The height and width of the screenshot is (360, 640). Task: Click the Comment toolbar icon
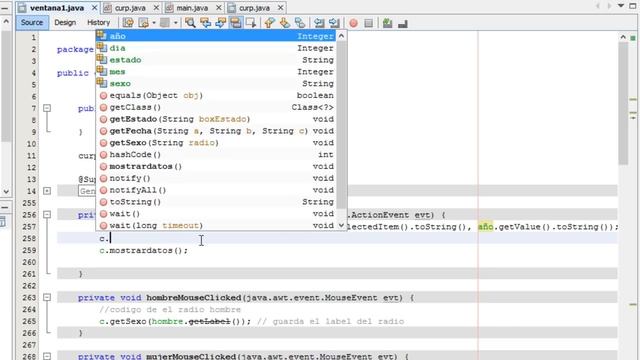(387, 23)
